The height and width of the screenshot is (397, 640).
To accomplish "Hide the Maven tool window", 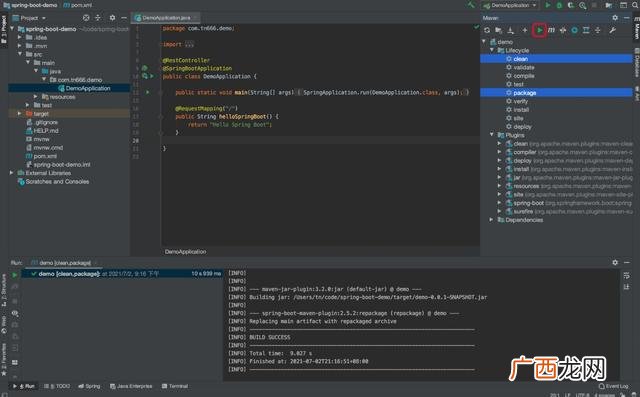I will pos(627,18).
